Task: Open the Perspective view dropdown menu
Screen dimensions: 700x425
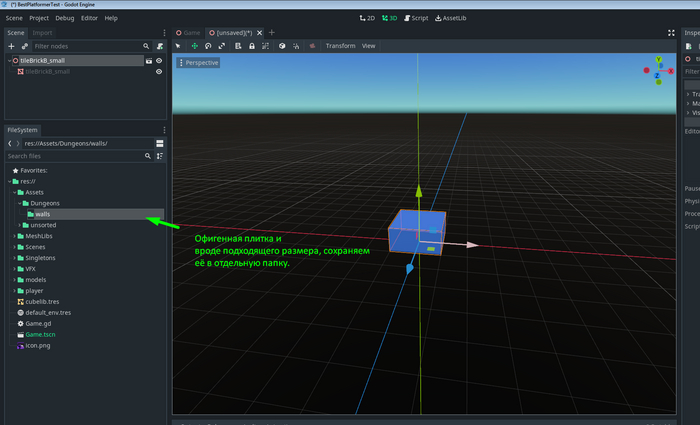Action: pos(197,63)
